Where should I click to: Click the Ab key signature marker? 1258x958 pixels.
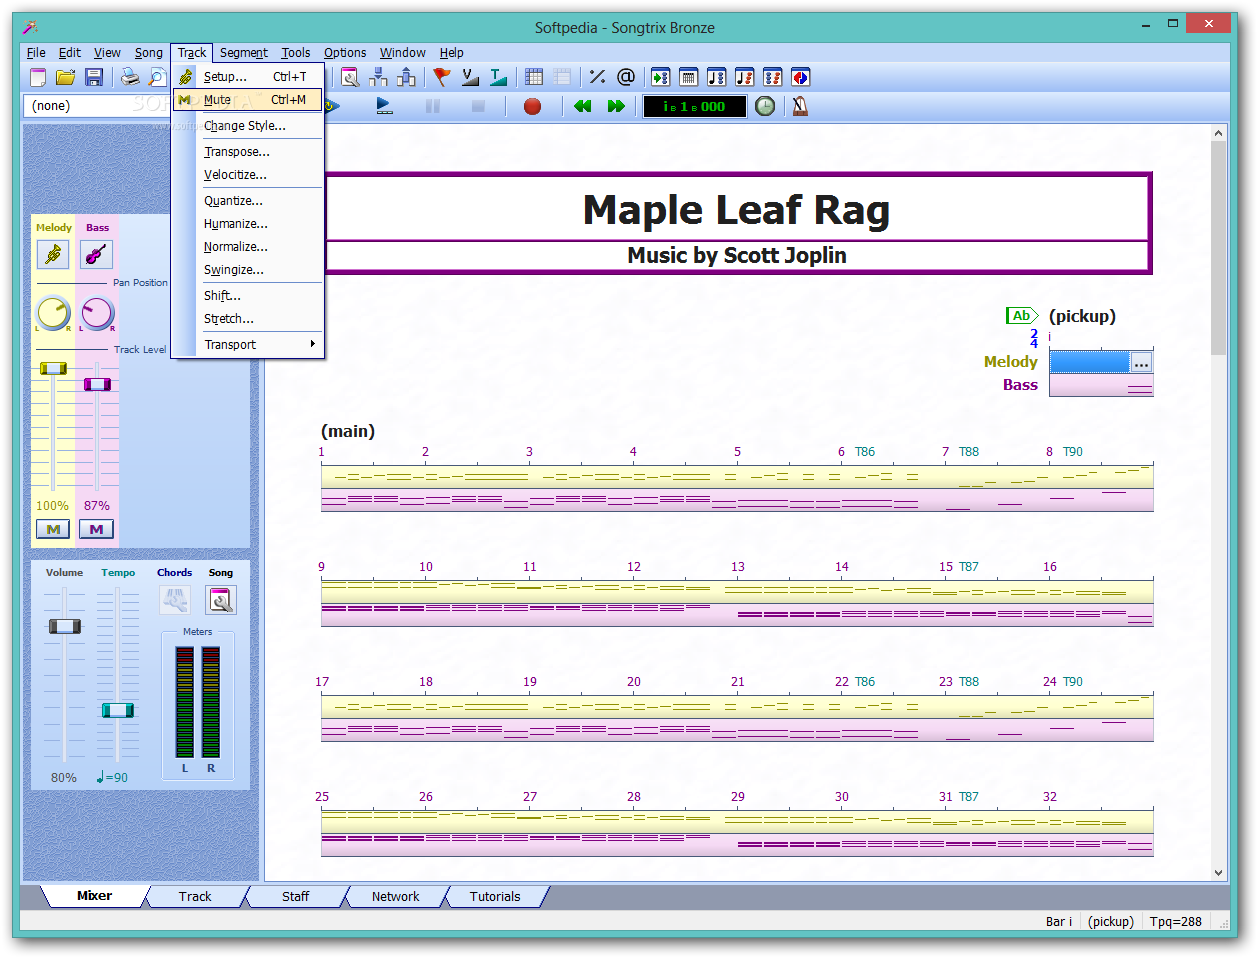point(1021,316)
